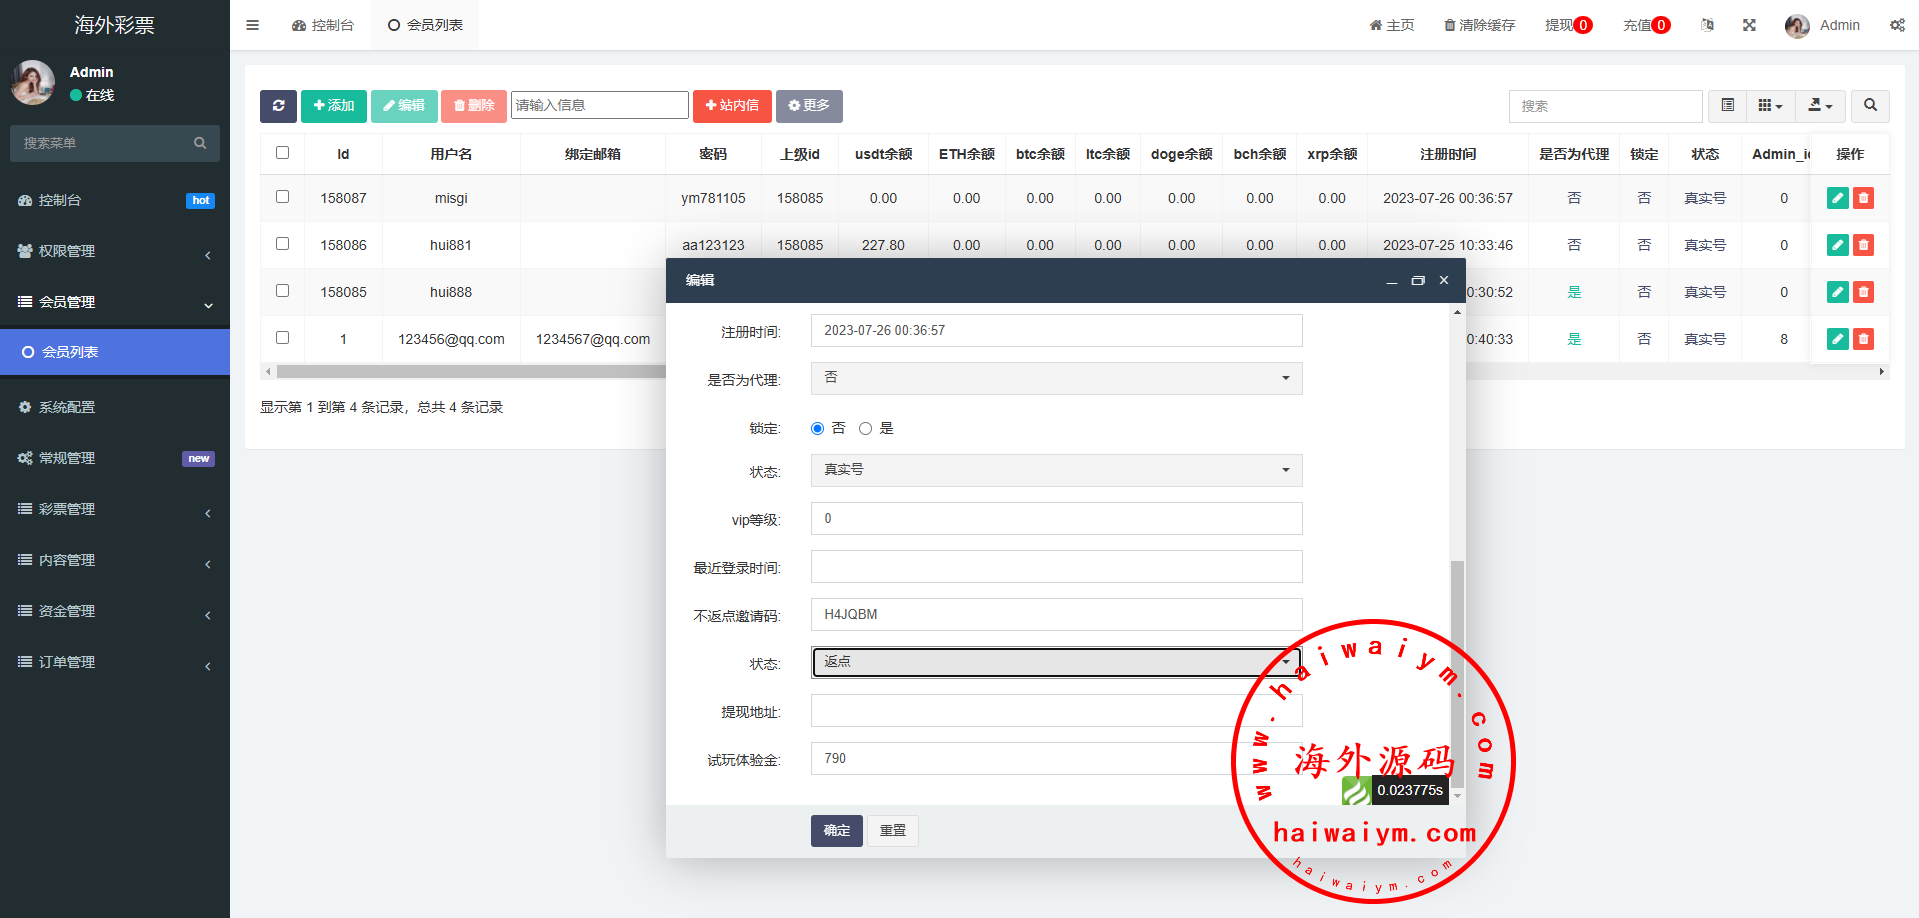Open the export data icon dropdown
Image resolution: width=1919 pixels, height=918 pixels.
(x=1820, y=106)
